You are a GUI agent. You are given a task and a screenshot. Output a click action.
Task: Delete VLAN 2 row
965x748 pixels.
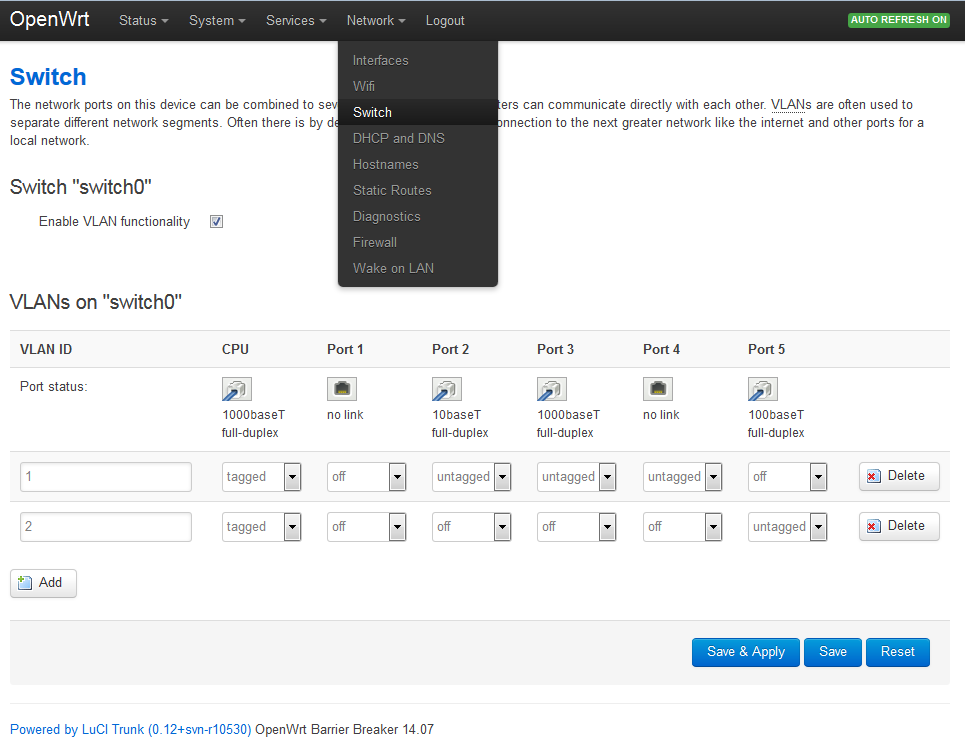coord(899,526)
